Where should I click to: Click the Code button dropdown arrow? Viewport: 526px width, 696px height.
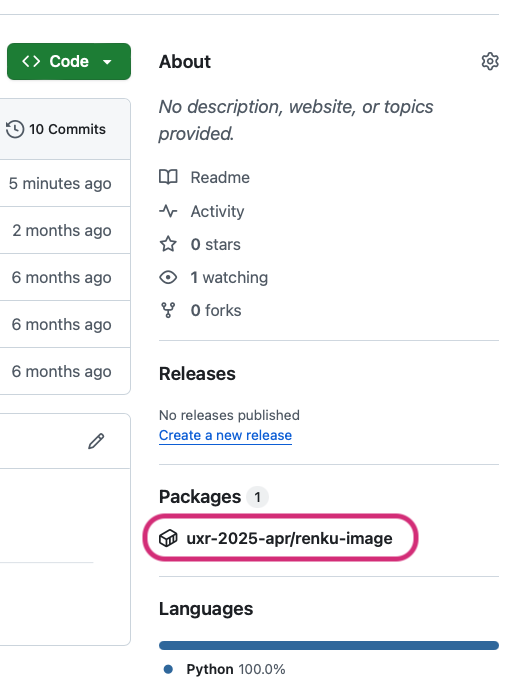[107, 62]
